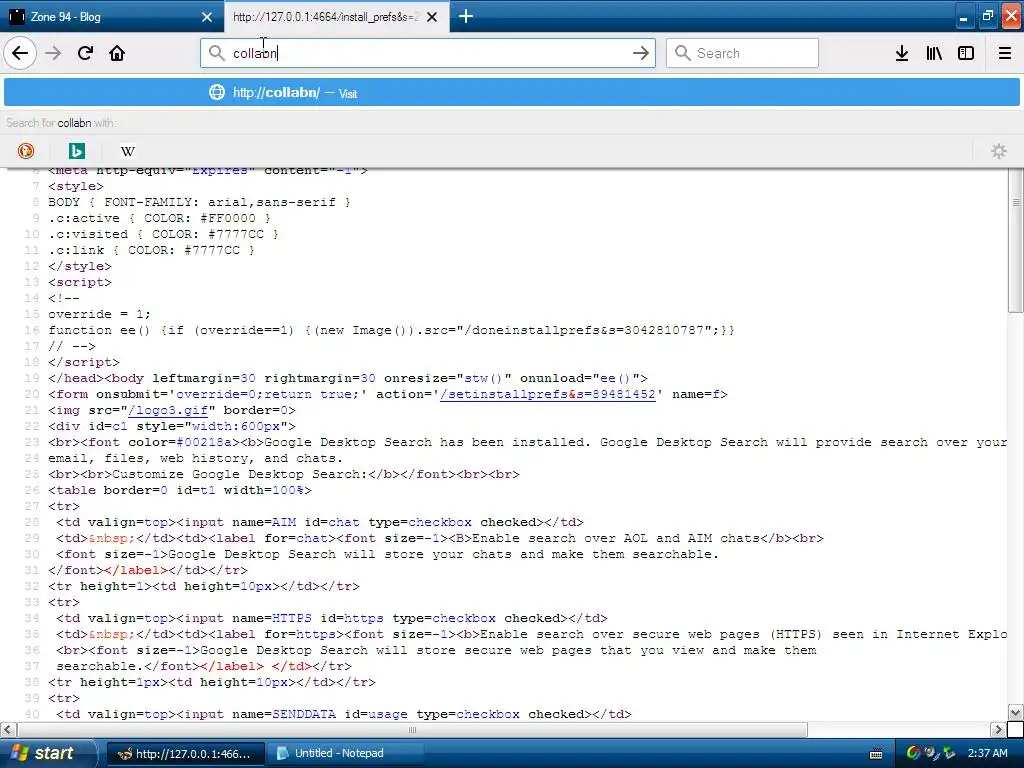Search with the Bing engine icon
1024x768 pixels.
pyautogui.click(x=76, y=151)
